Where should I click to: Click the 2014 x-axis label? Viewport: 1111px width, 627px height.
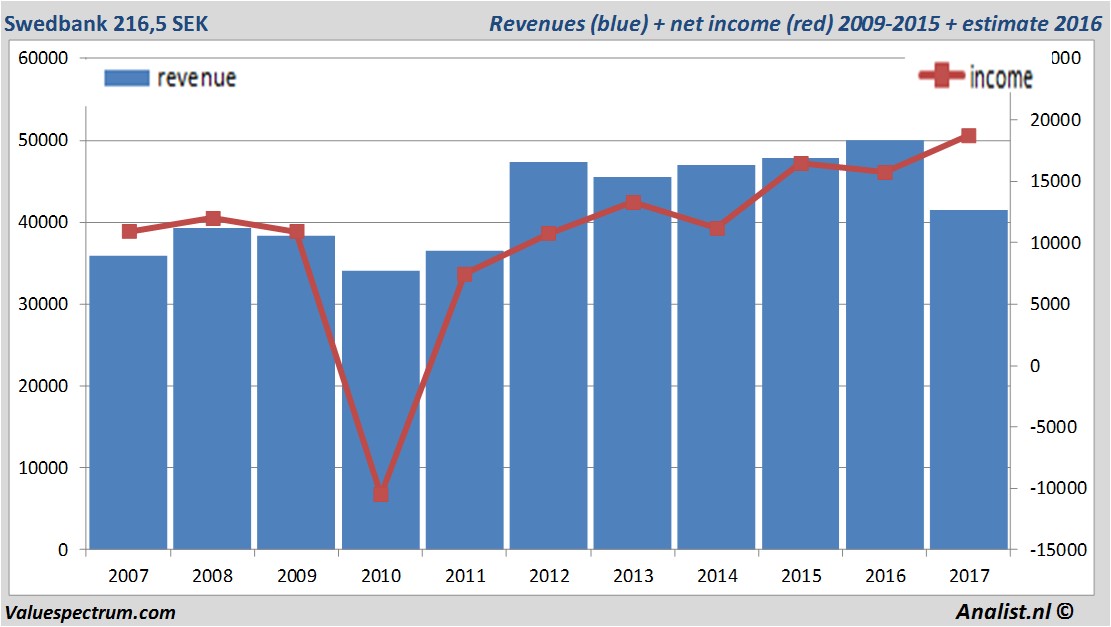coord(717,575)
